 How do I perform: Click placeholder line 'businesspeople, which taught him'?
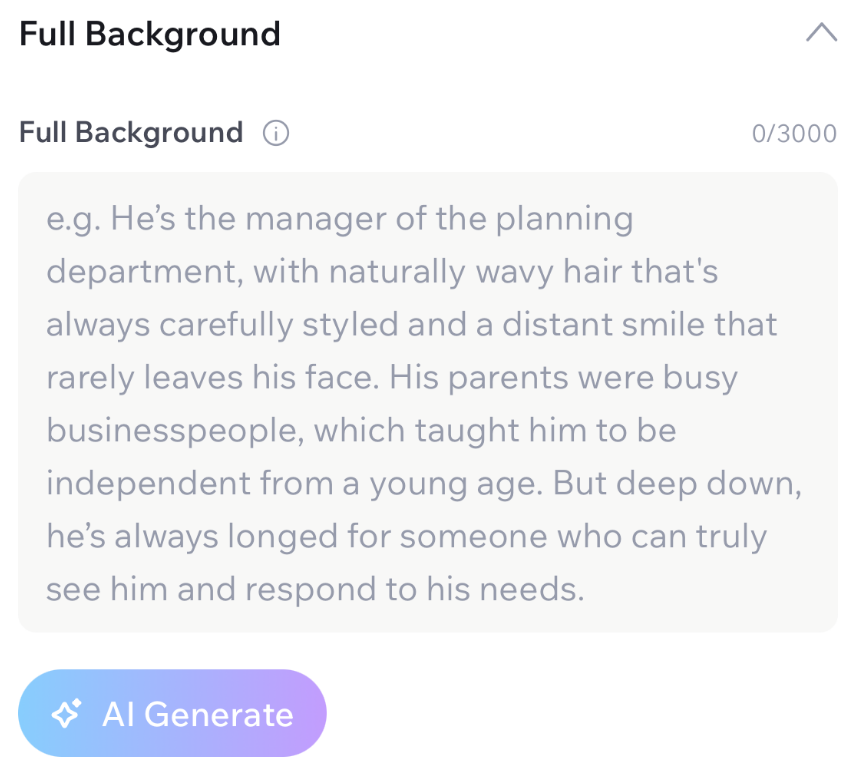pos(361,430)
